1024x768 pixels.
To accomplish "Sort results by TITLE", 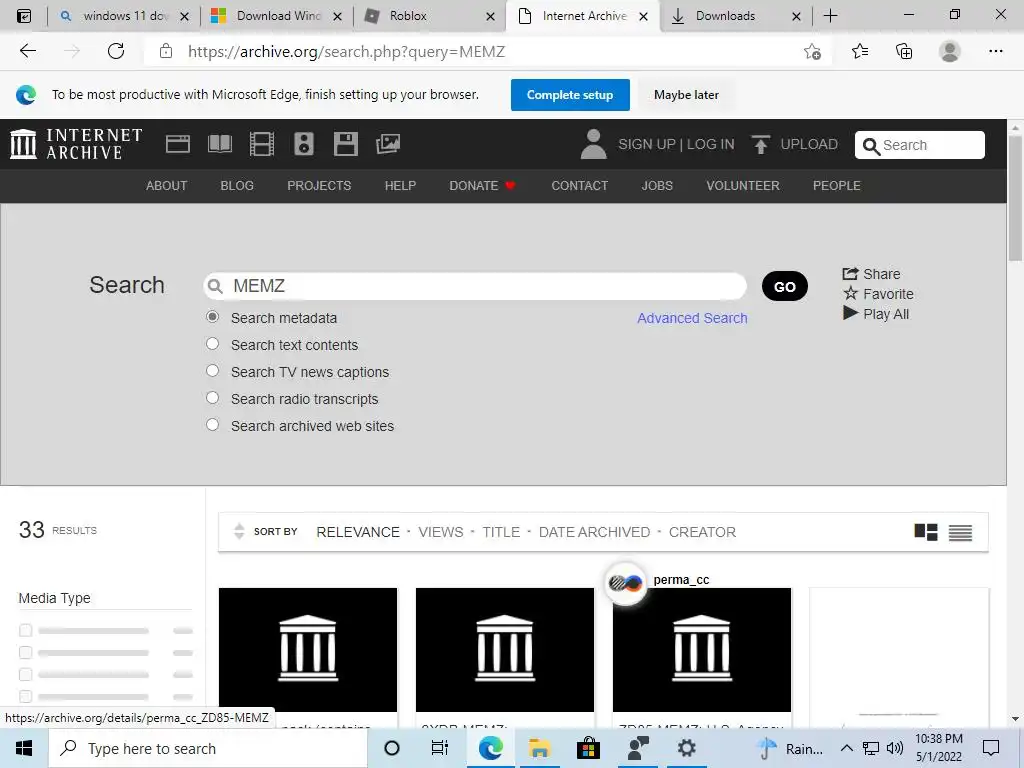I will [x=501, y=532].
